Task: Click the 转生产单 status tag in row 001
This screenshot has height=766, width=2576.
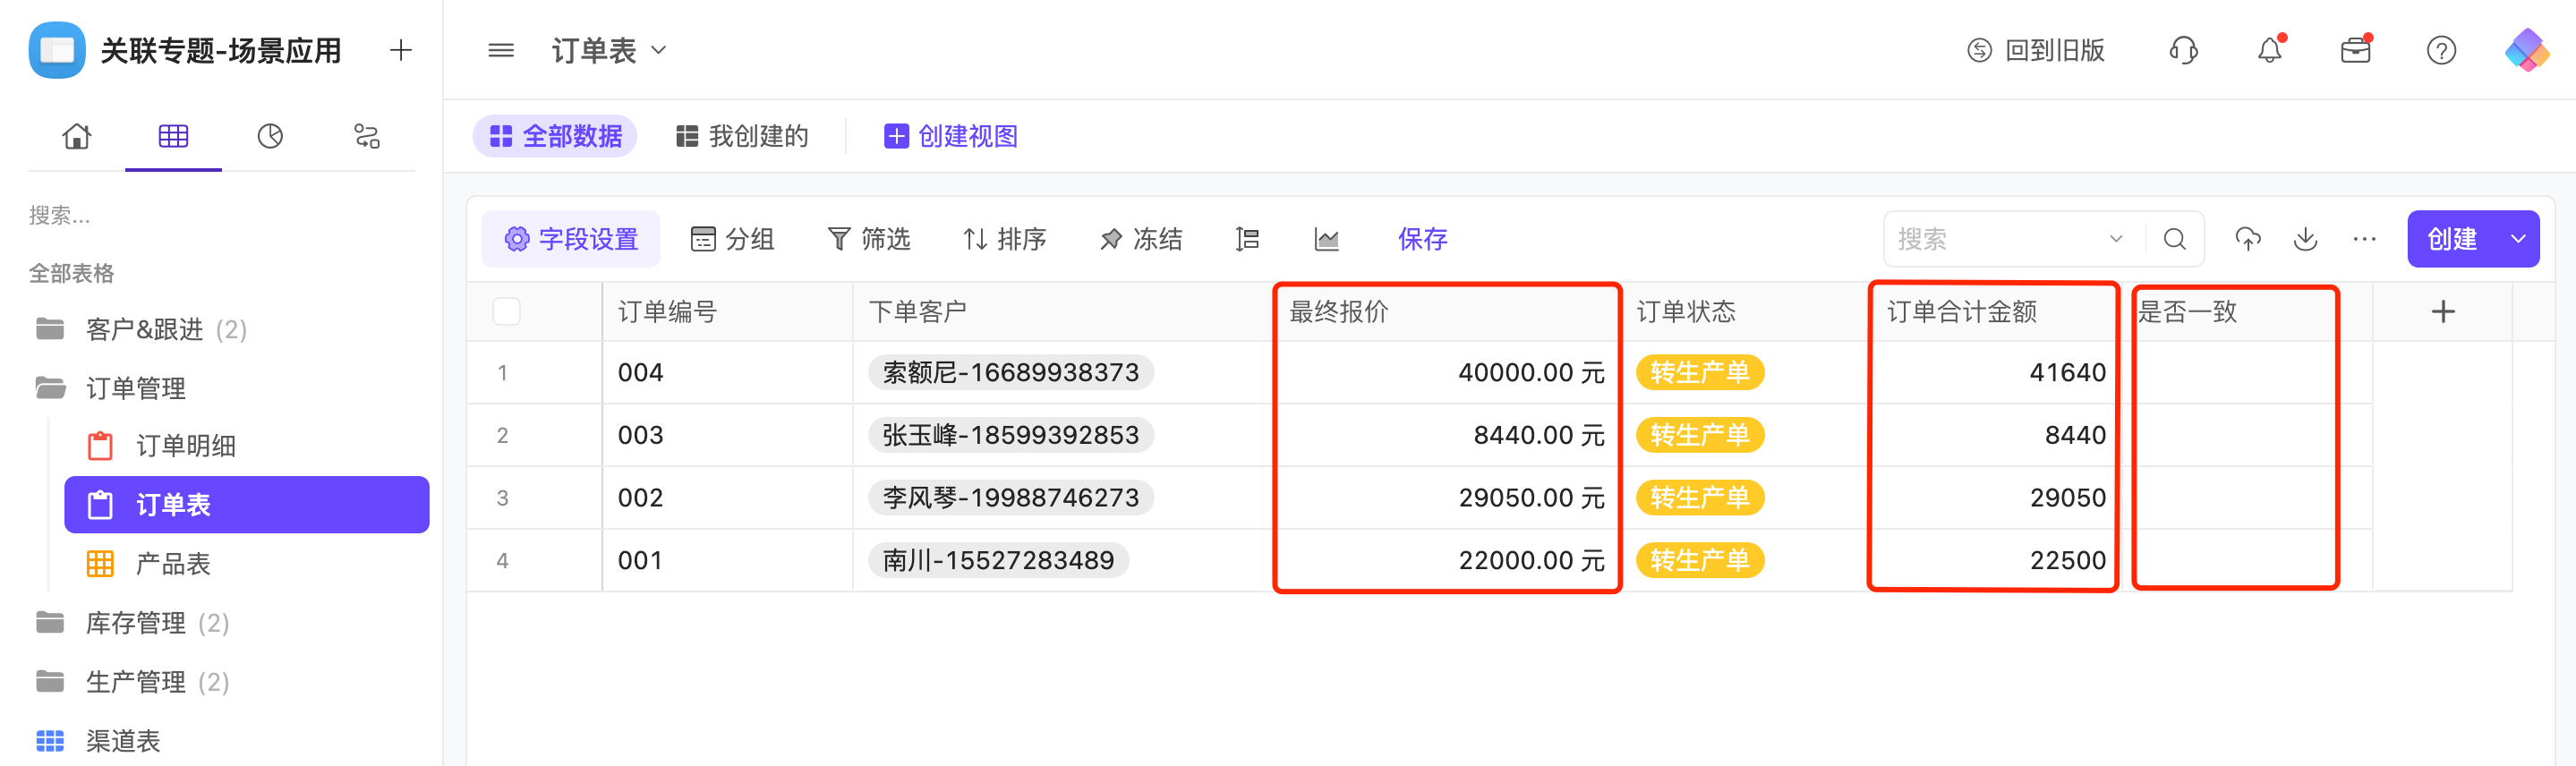Action: coord(1699,561)
